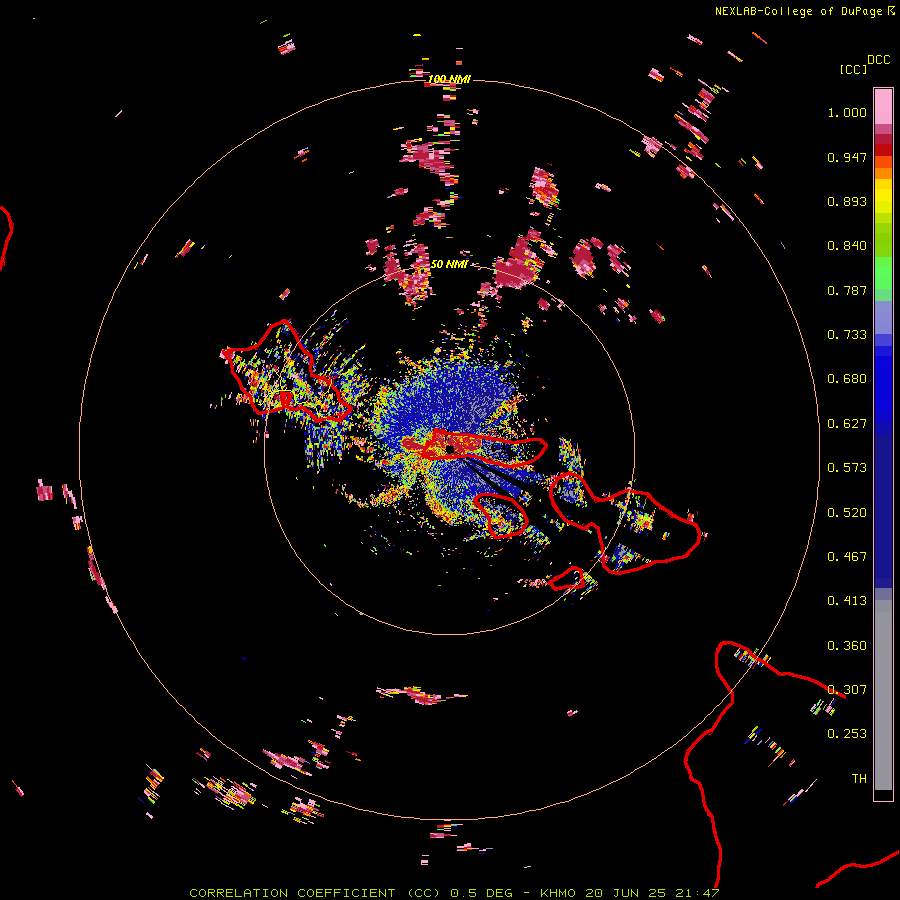Select the 0.893 scale value

[847, 201]
